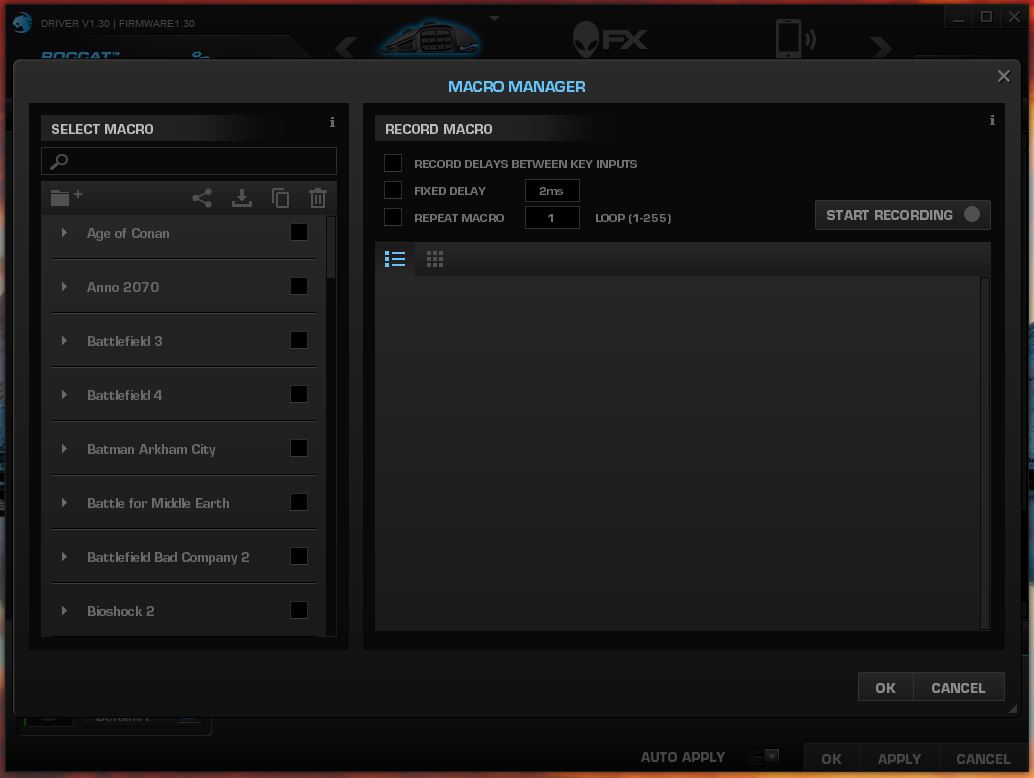Screen dimensions: 1034x778
Task: Confirm with the OK button
Action: 884,687
